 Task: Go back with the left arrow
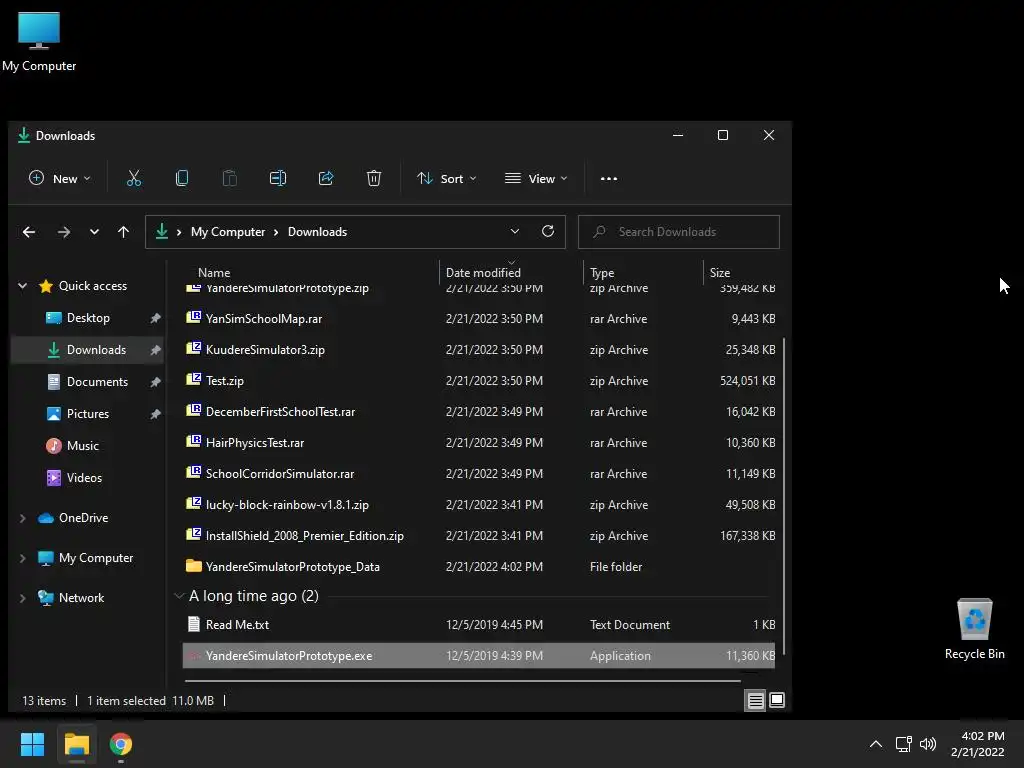[x=29, y=232]
